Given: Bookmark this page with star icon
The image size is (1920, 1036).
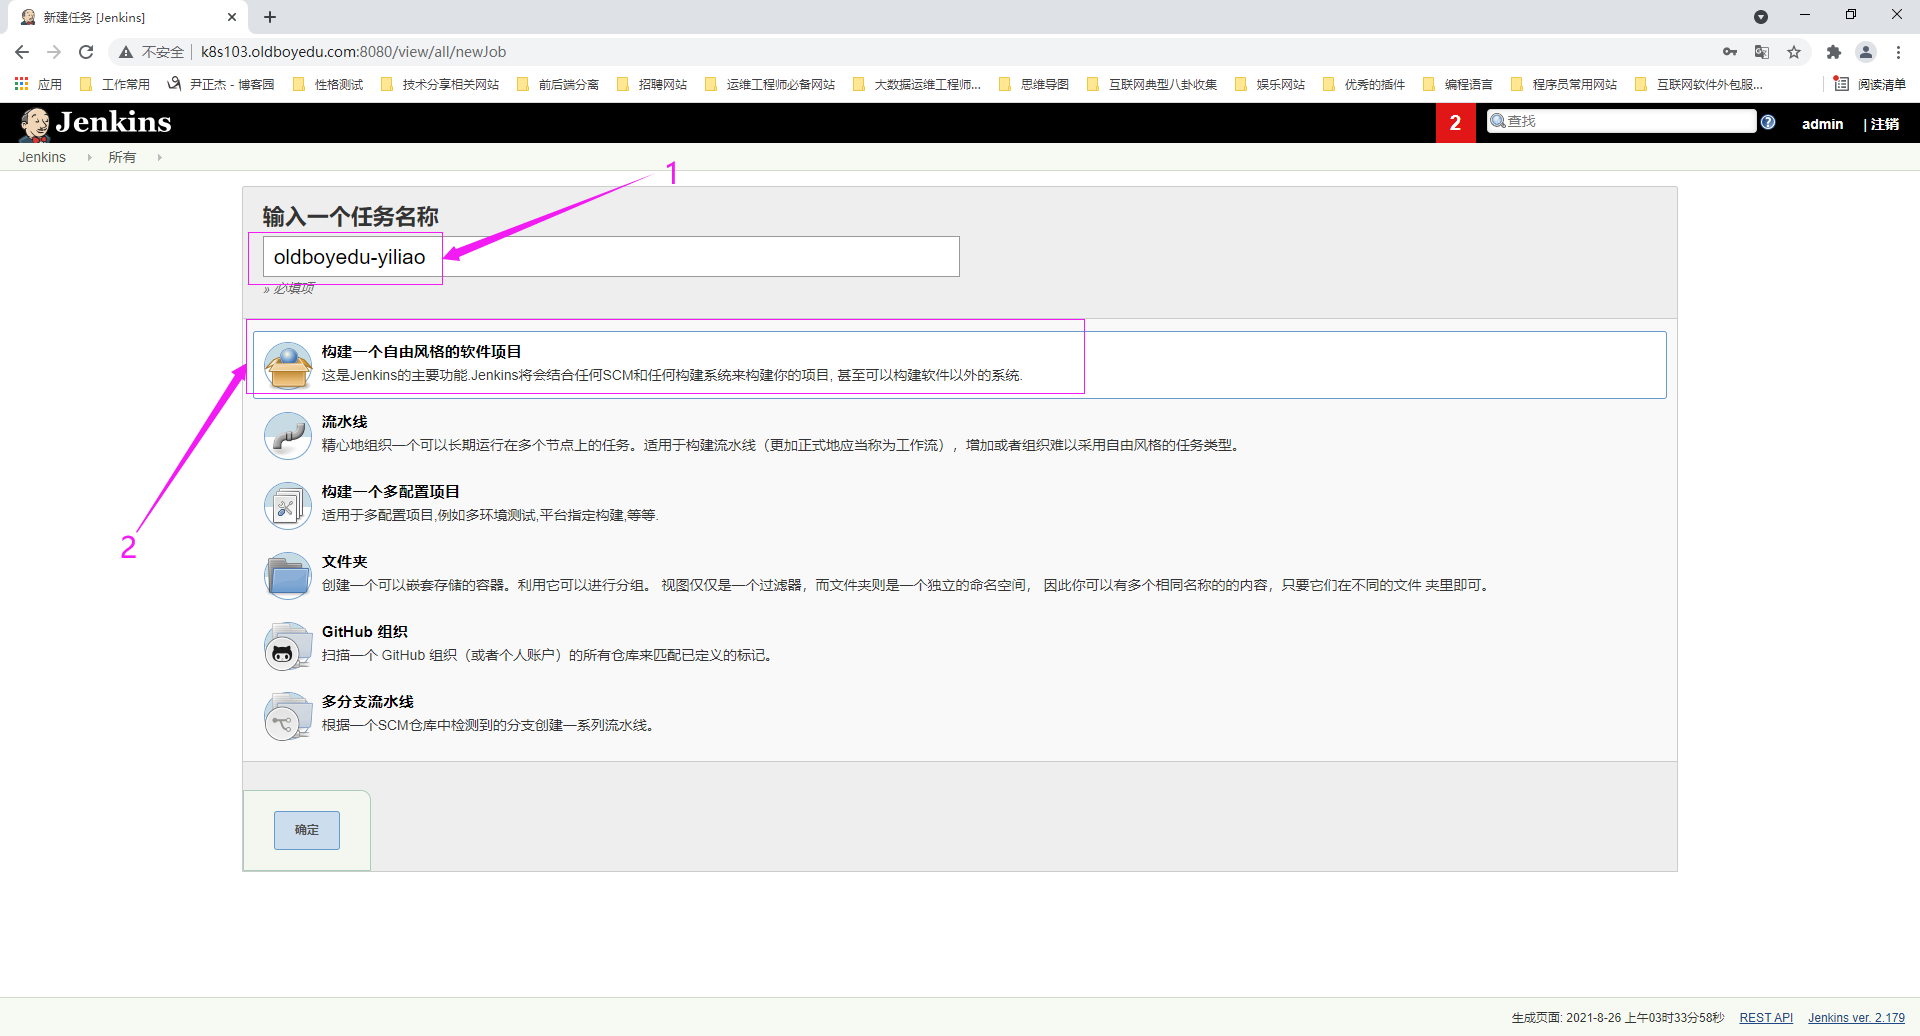Looking at the screenshot, I should pos(1794,52).
